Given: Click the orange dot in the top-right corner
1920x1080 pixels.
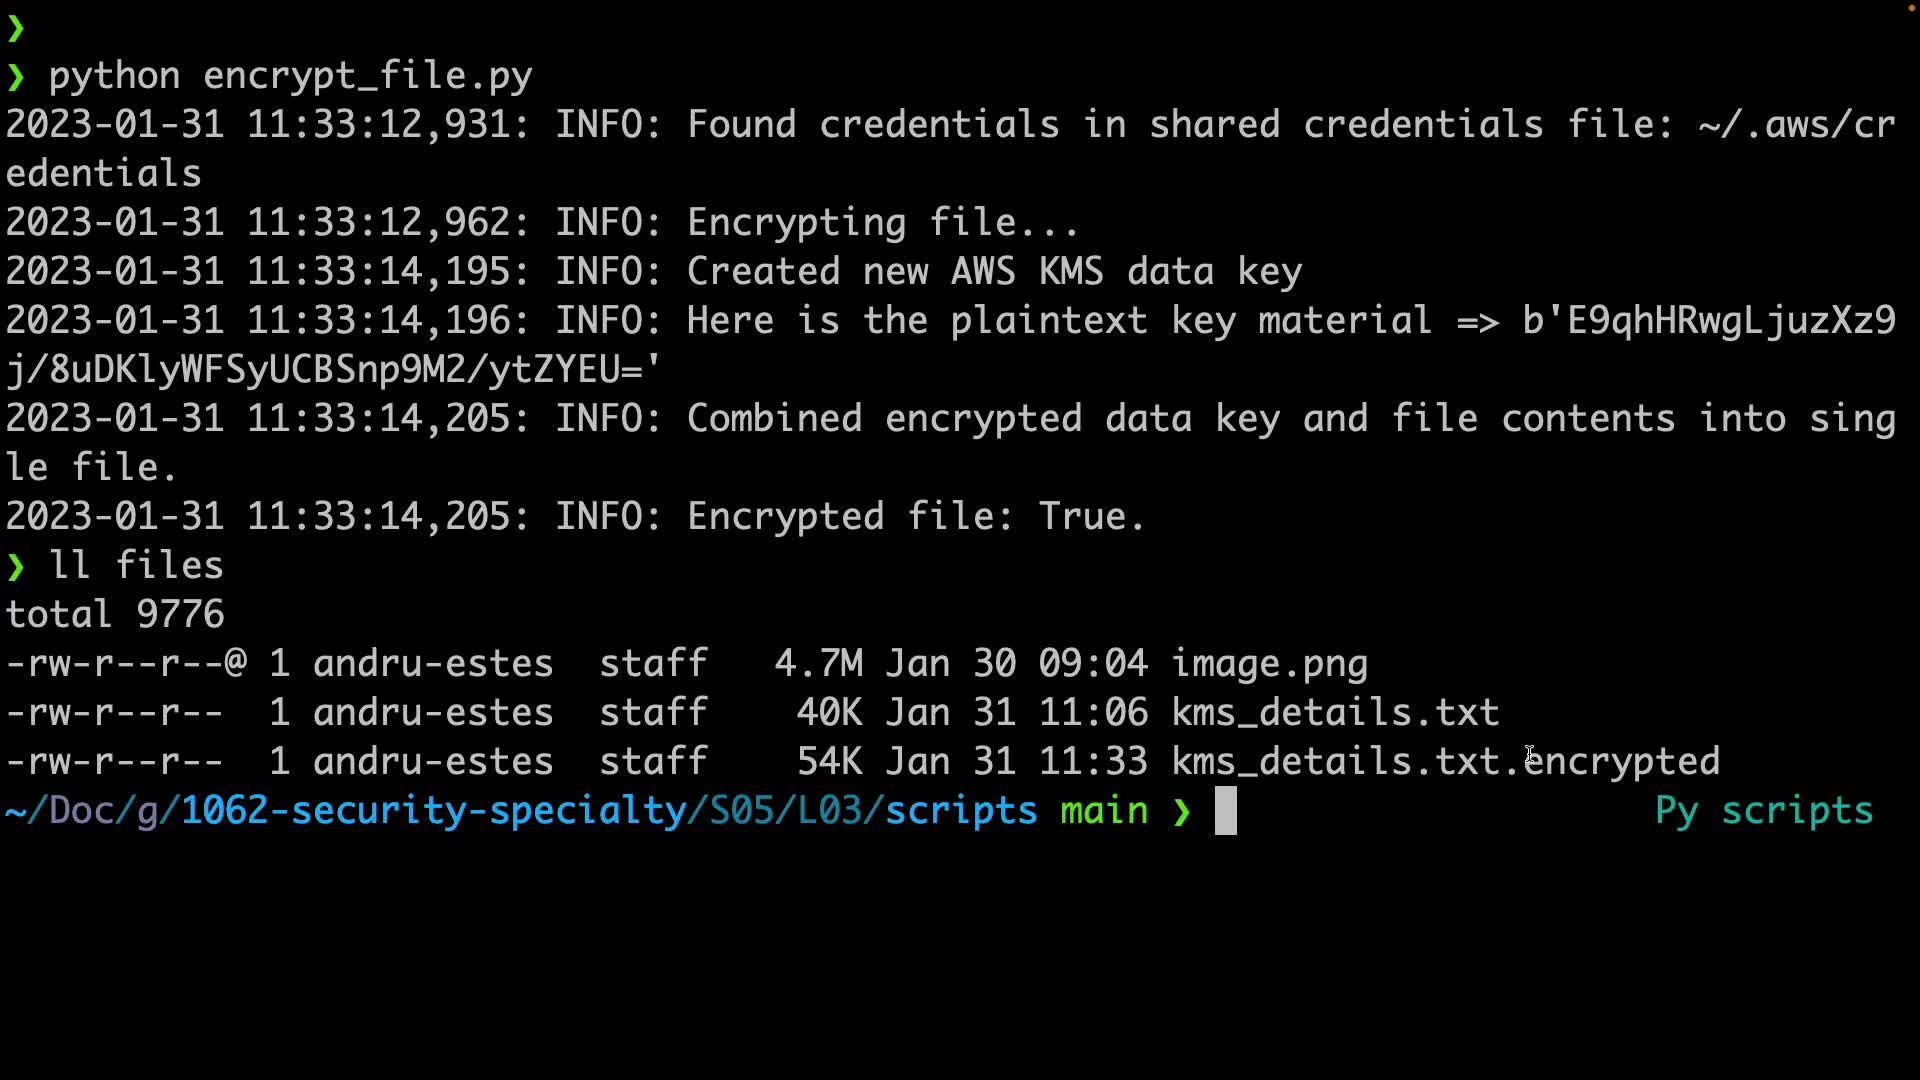Looking at the screenshot, I should point(1911,8).
